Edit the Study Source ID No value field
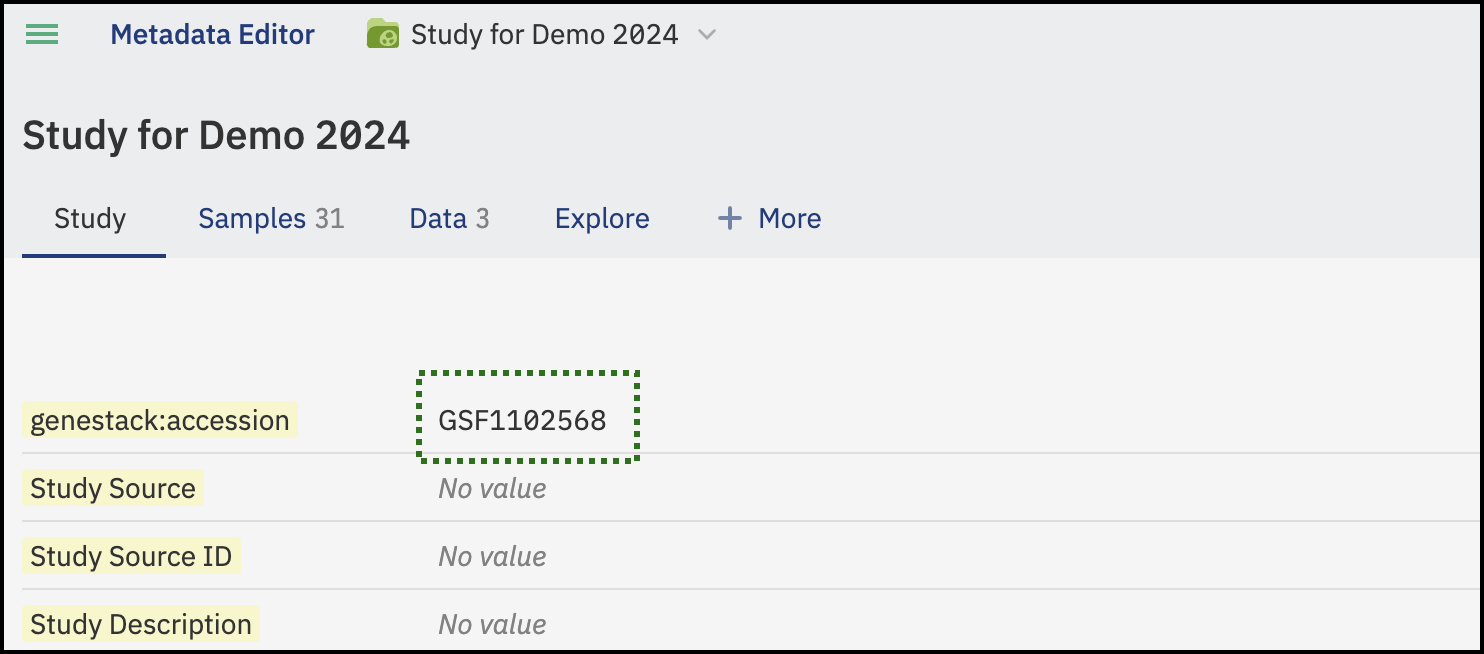 tap(492, 556)
